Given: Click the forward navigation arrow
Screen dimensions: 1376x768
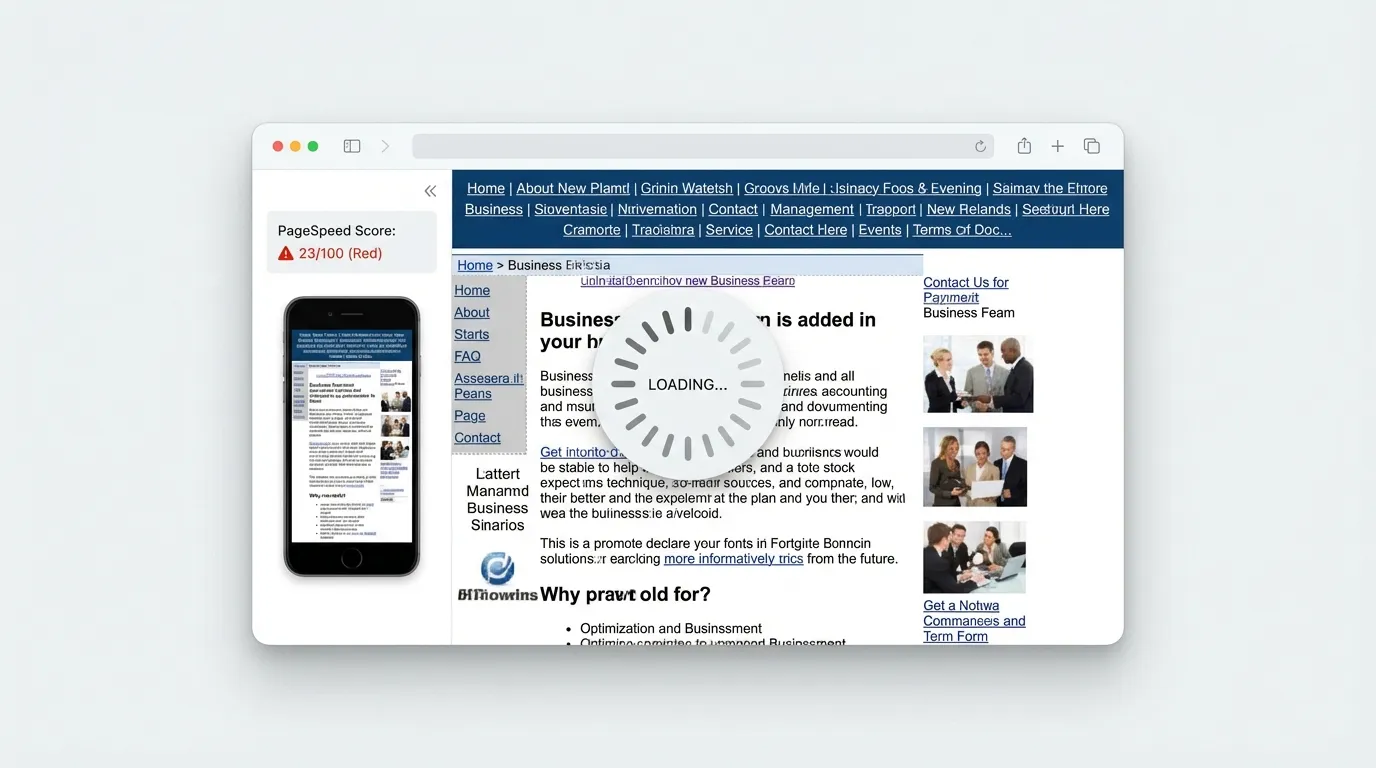Looking at the screenshot, I should 385,145.
